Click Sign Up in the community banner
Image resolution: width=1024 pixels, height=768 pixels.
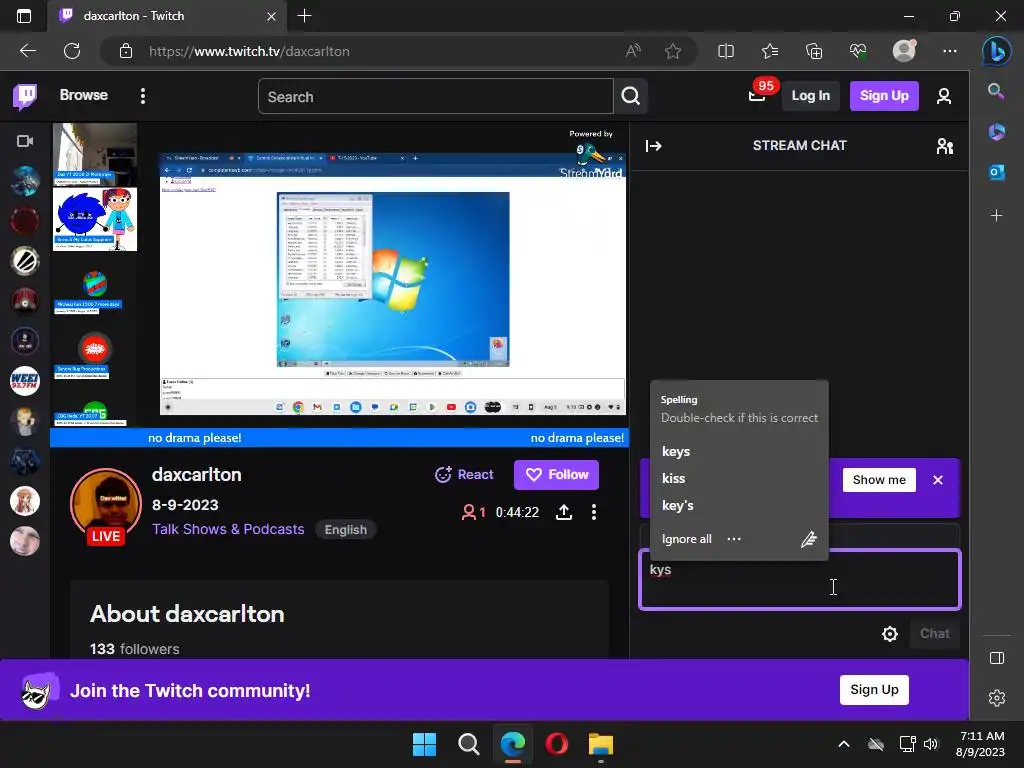(x=874, y=690)
